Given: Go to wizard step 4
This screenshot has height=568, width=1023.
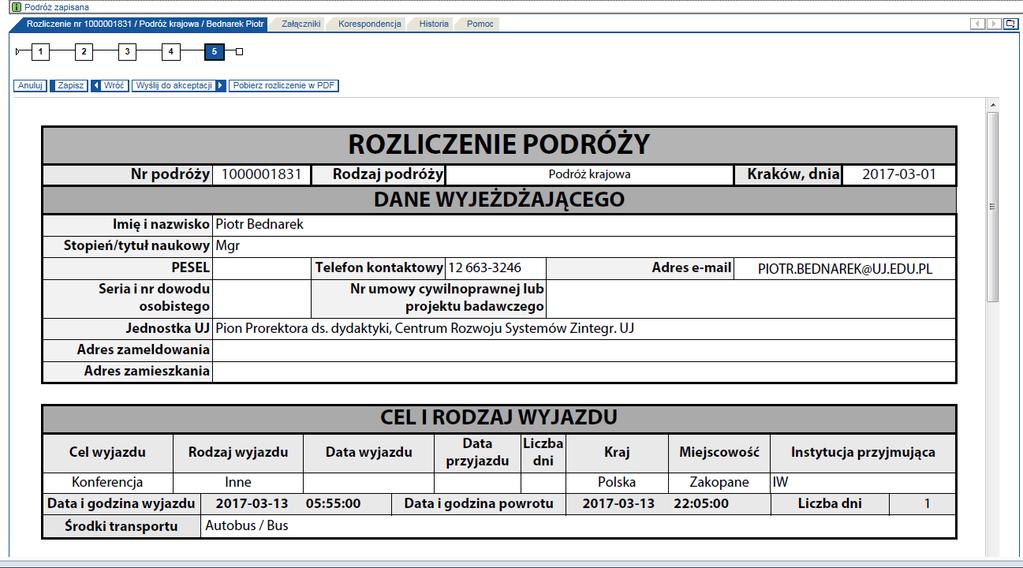Looking at the screenshot, I should coord(170,52).
